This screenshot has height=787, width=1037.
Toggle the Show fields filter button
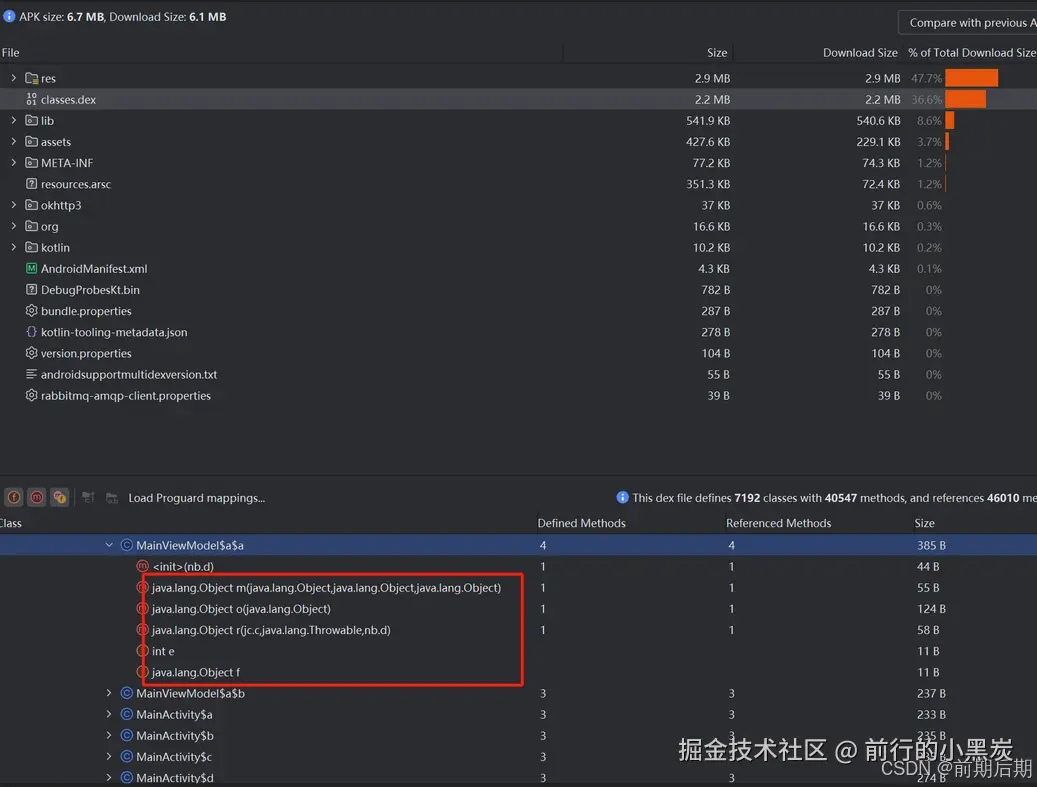(14, 497)
